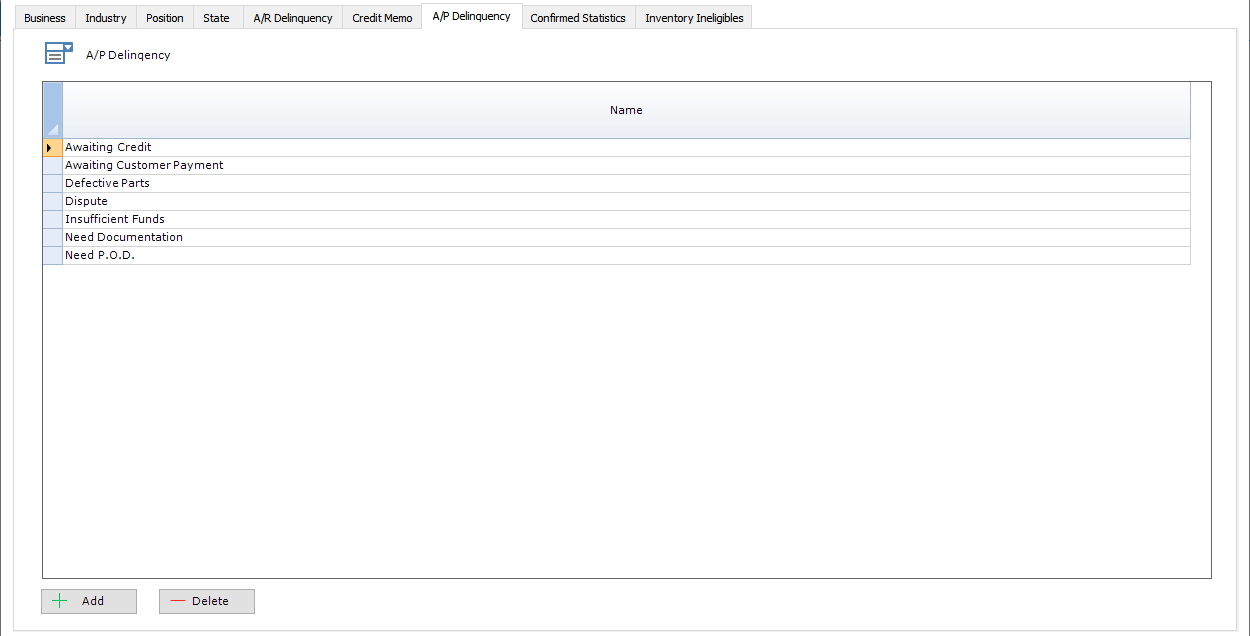This screenshot has width=1250, height=636.
Task: Click the A/P Delinqency form icon
Action: 58,52
